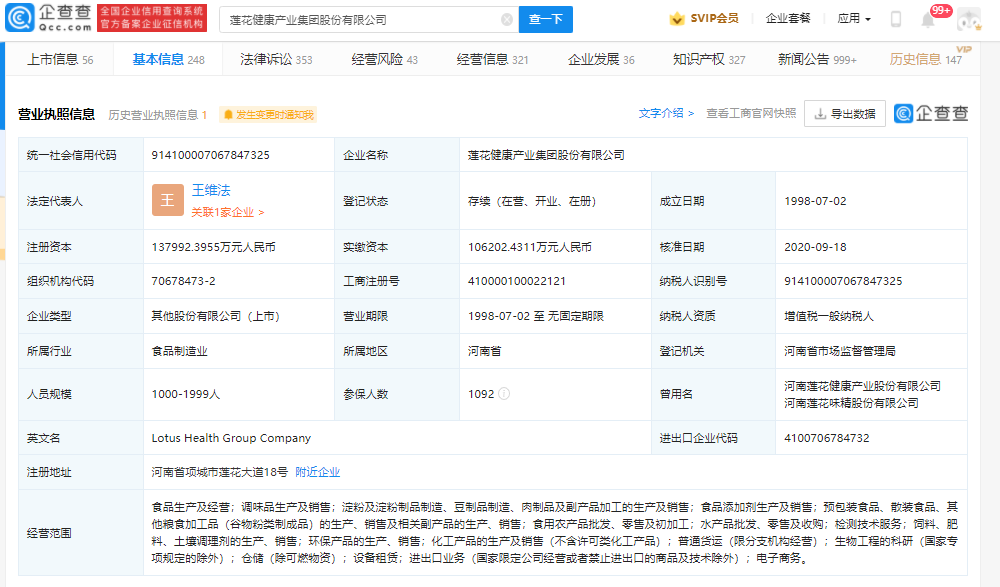1000x587 pixels.
Task: Click the bell icon in 发生变更时通知我
Action: pyautogui.click(x=228, y=115)
